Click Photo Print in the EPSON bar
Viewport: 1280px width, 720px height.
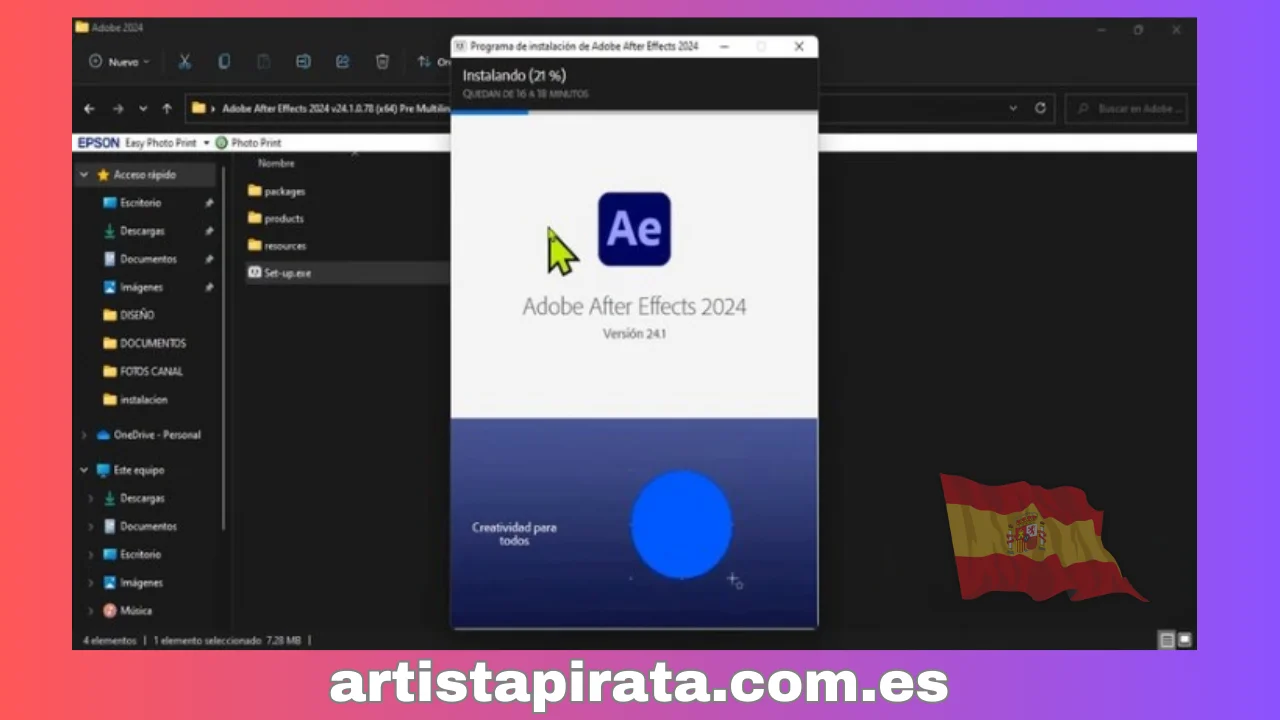pyautogui.click(x=249, y=143)
